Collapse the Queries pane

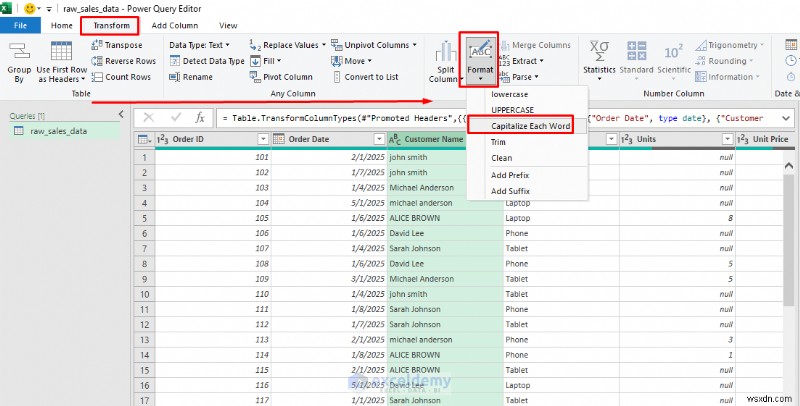tap(121, 115)
